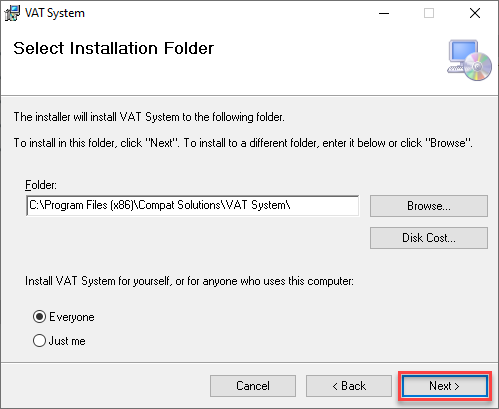Viewport: 499px width, 409px height.
Task: Click the greyed-out maximize window icon
Action: tap(429, 13)
